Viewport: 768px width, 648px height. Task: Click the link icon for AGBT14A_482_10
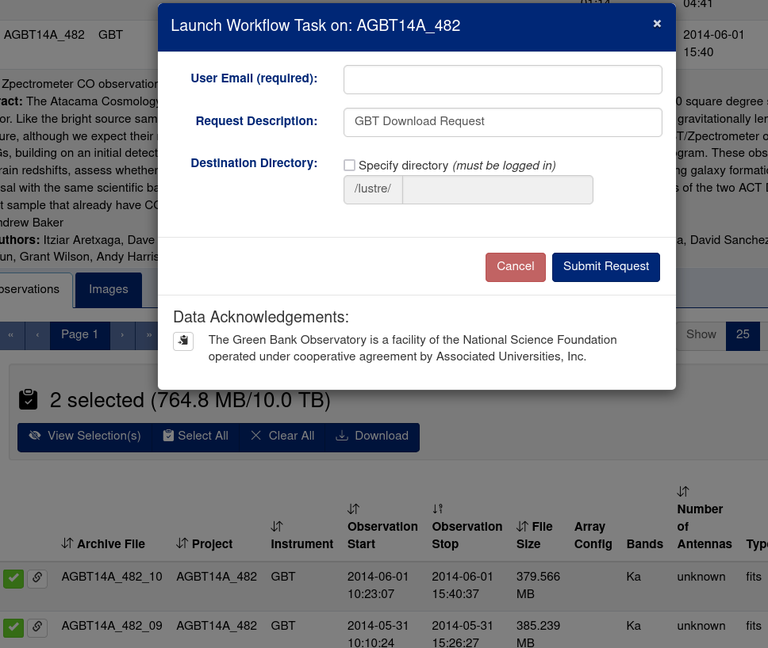point(37,578)
